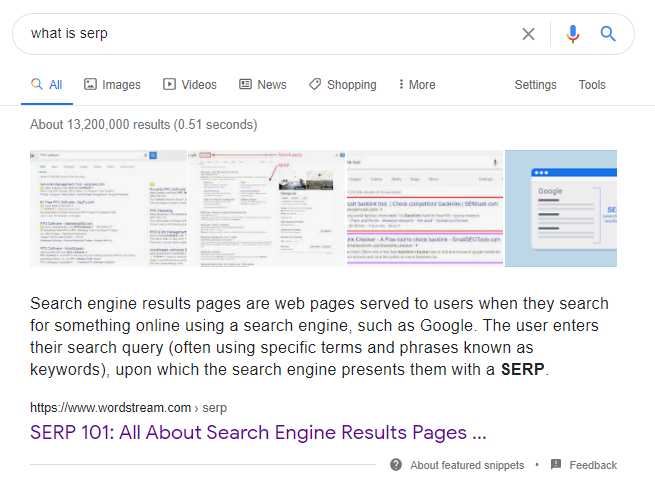The image size is (655, 481).
Task: Click the Feedback flag icon
Action: (555, 465)
